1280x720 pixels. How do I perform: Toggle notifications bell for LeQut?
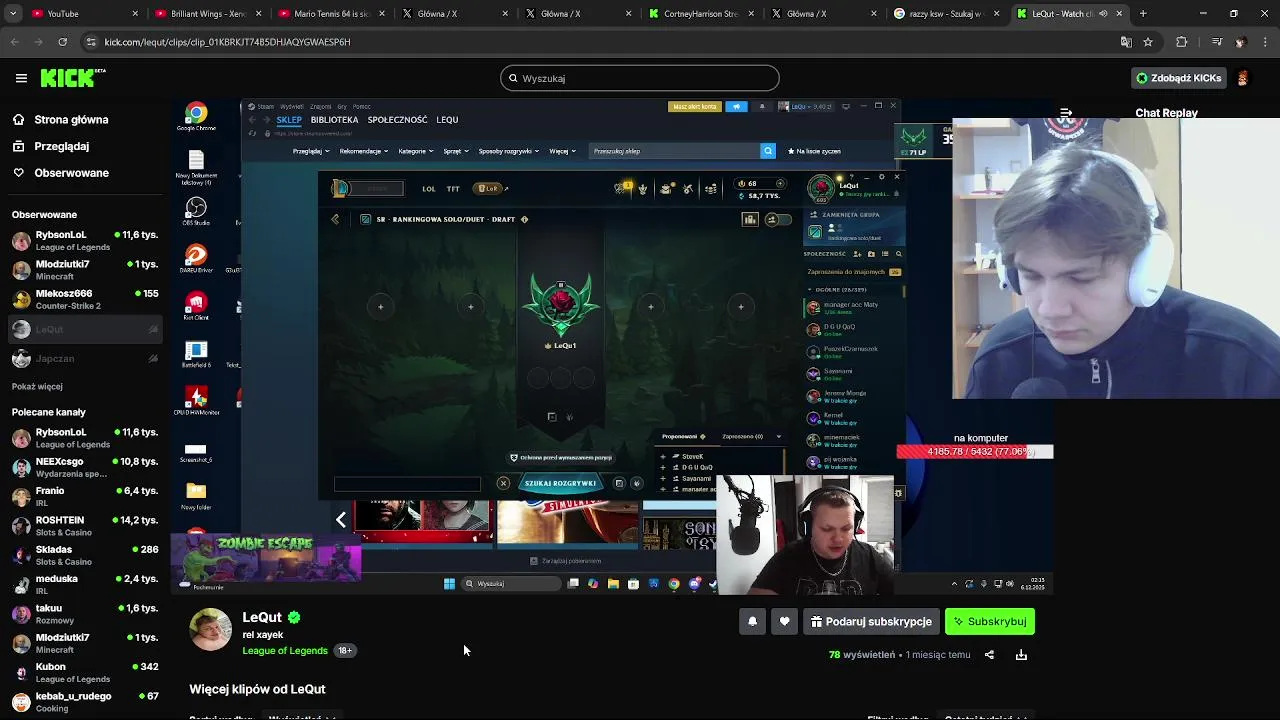752,622
